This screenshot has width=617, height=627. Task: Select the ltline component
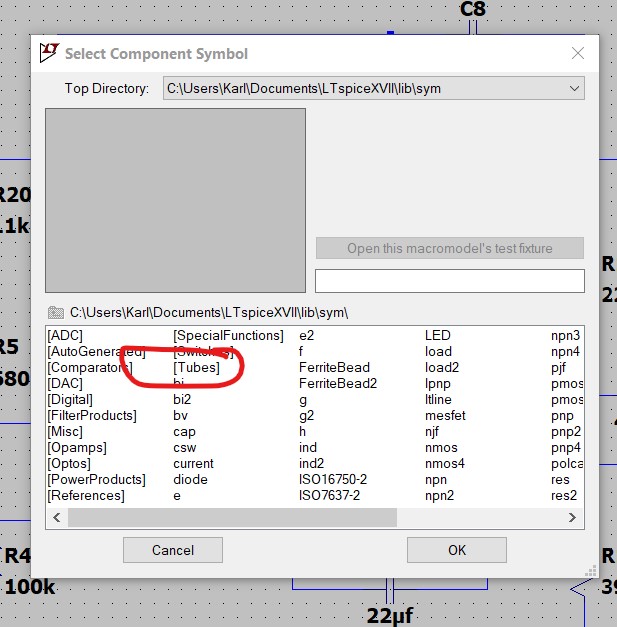438,399
